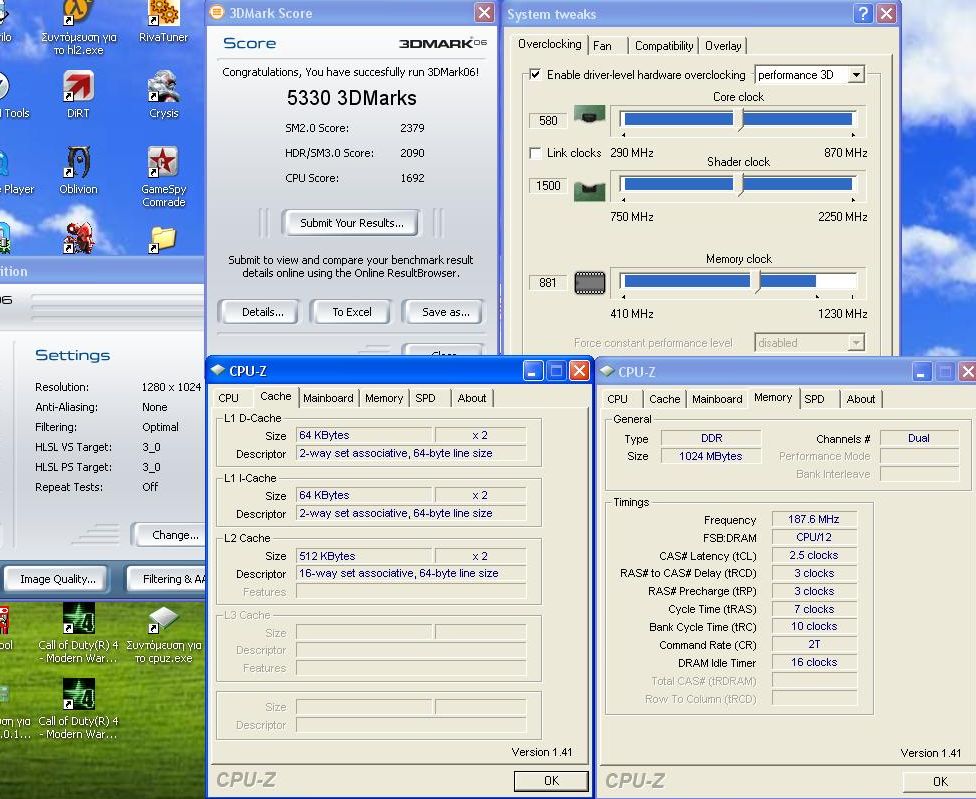Click the 3DMark Score title bar icon
The height and width of the screenshot is (799, 976).
point(217,12)
